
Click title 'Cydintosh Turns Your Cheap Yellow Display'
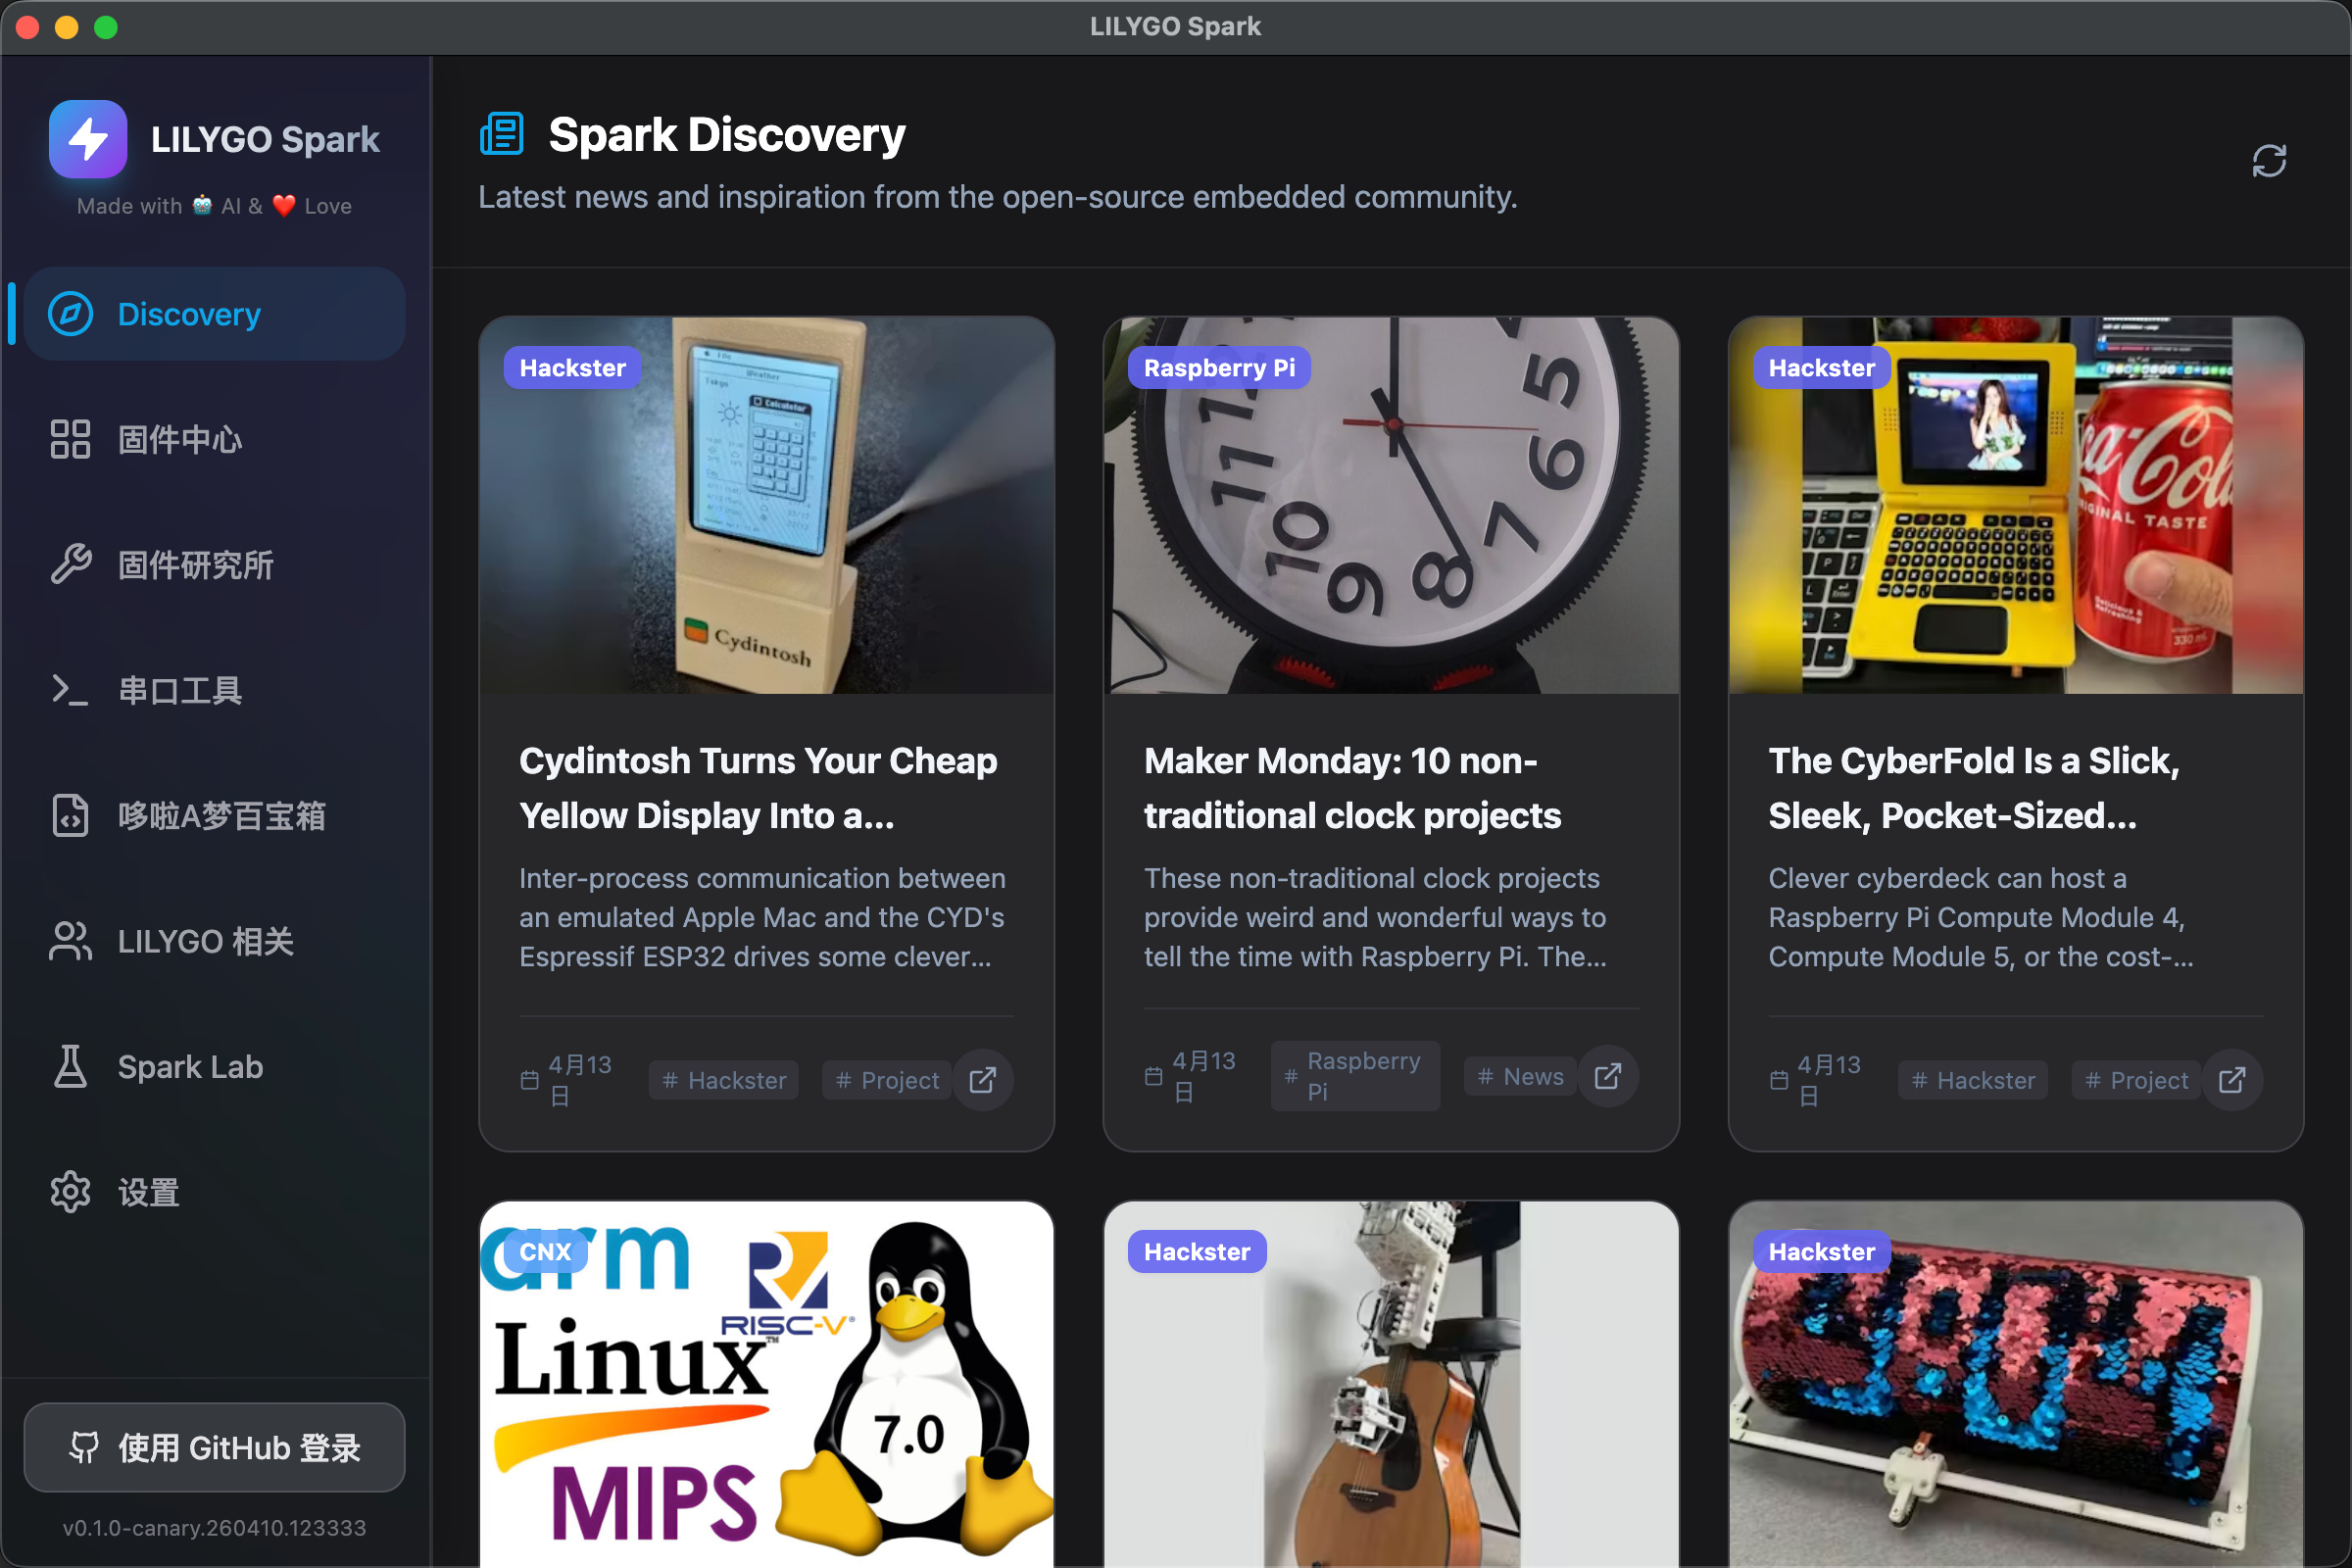(758, 788)
